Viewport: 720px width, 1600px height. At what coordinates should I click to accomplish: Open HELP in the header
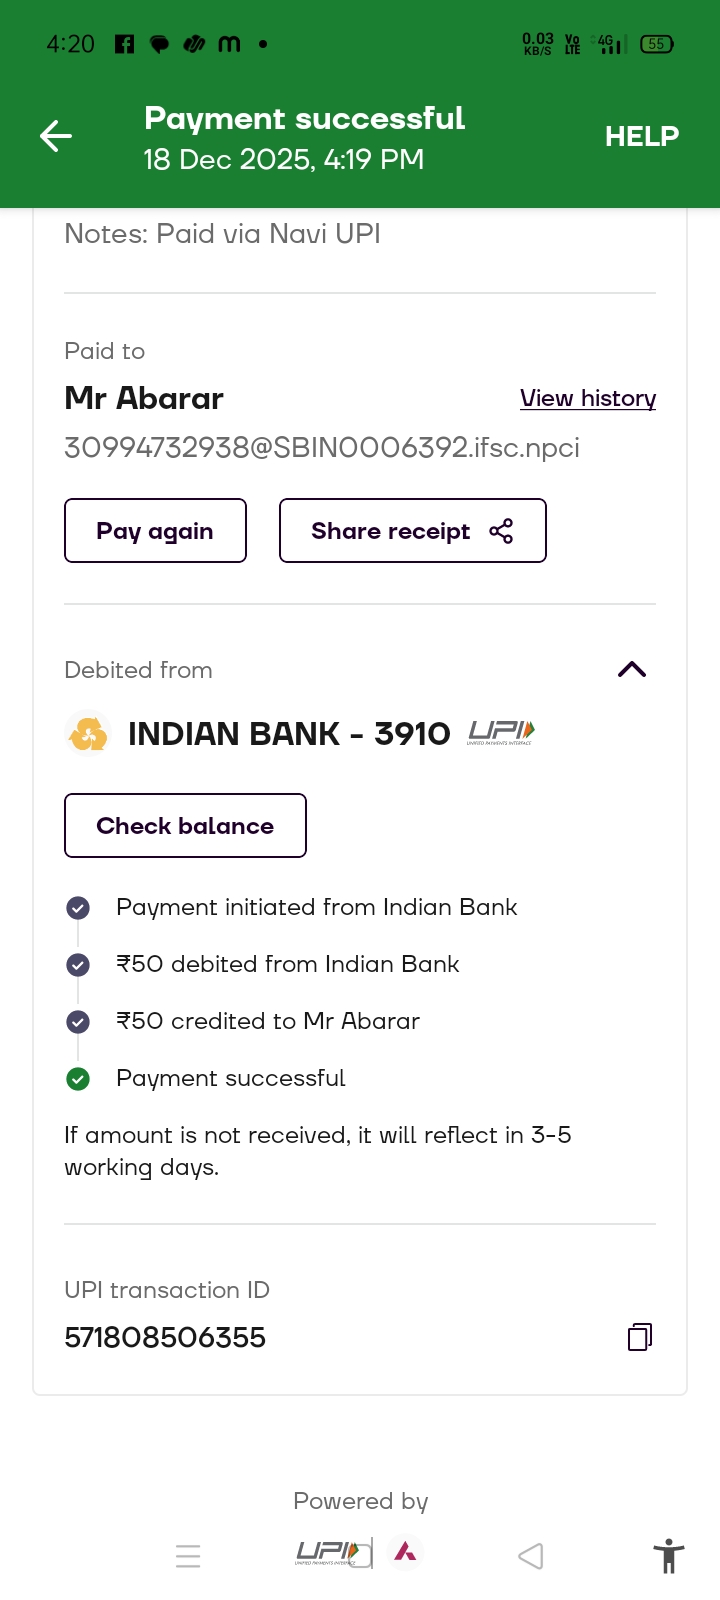[x=641, y=136]
